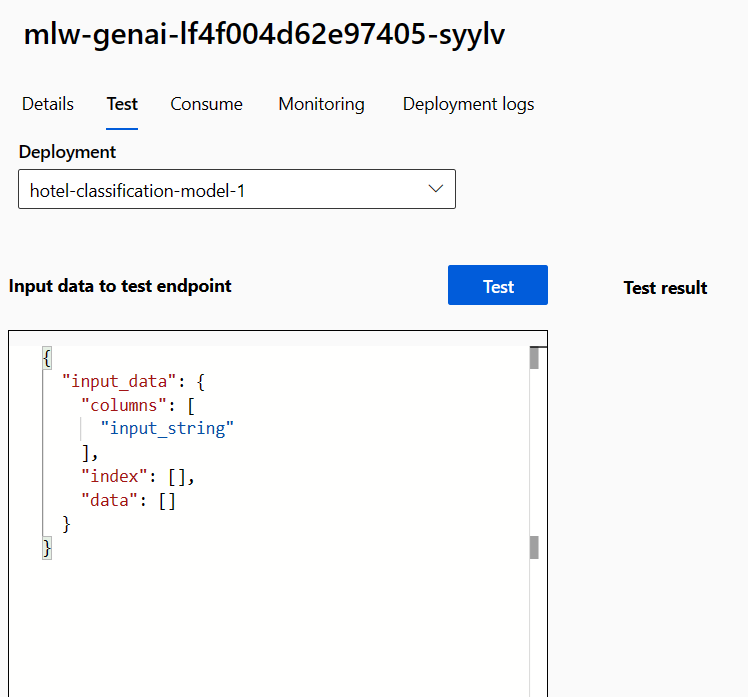
Task: Click the Deployment label above the dropdown
Action: pyautogui.click(x=67, y=152)
